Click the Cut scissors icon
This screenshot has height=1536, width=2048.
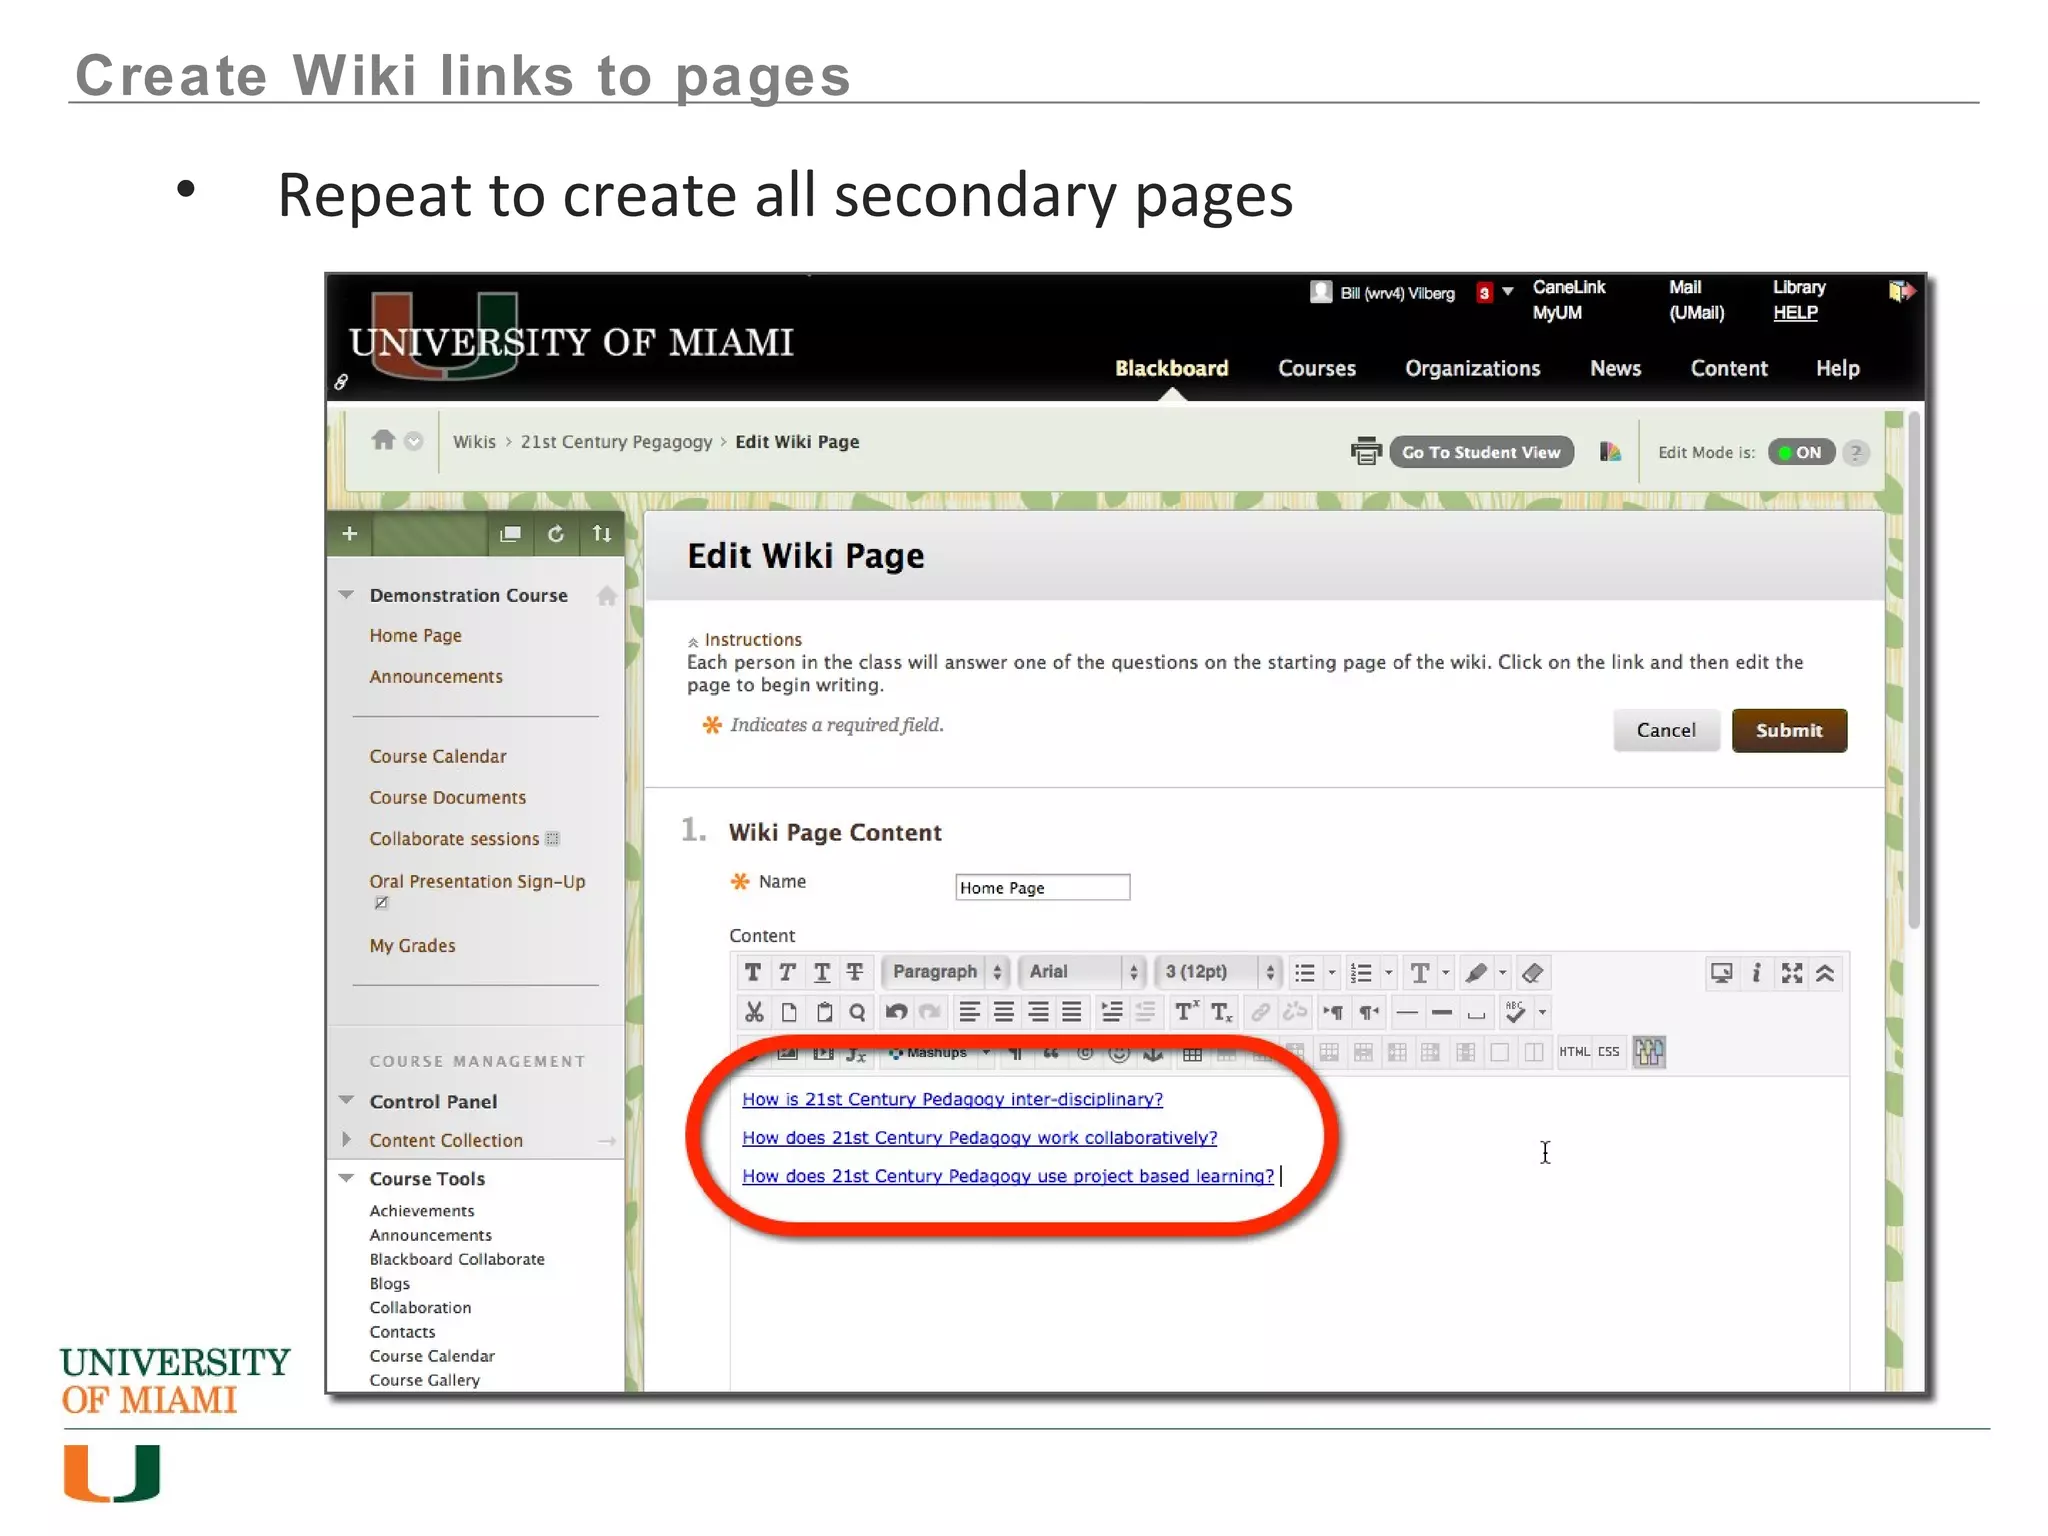pos(754,1012)
